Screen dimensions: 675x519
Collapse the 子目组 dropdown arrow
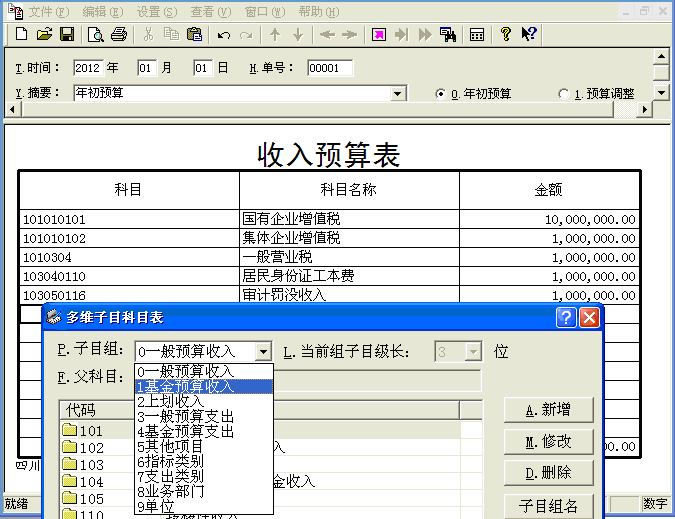click(x=263, y=352)
